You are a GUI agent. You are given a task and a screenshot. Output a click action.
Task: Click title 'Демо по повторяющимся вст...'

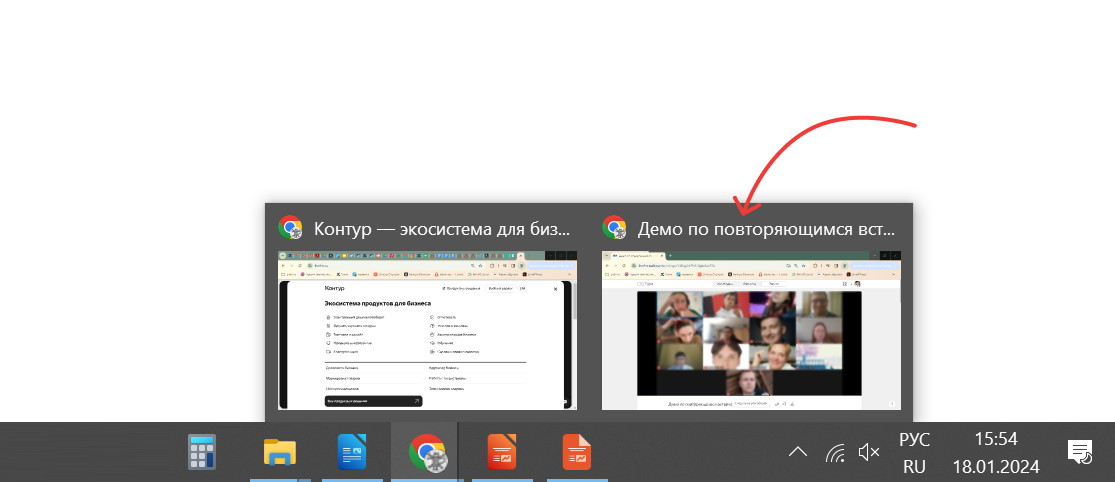click(x=765, y=229)
